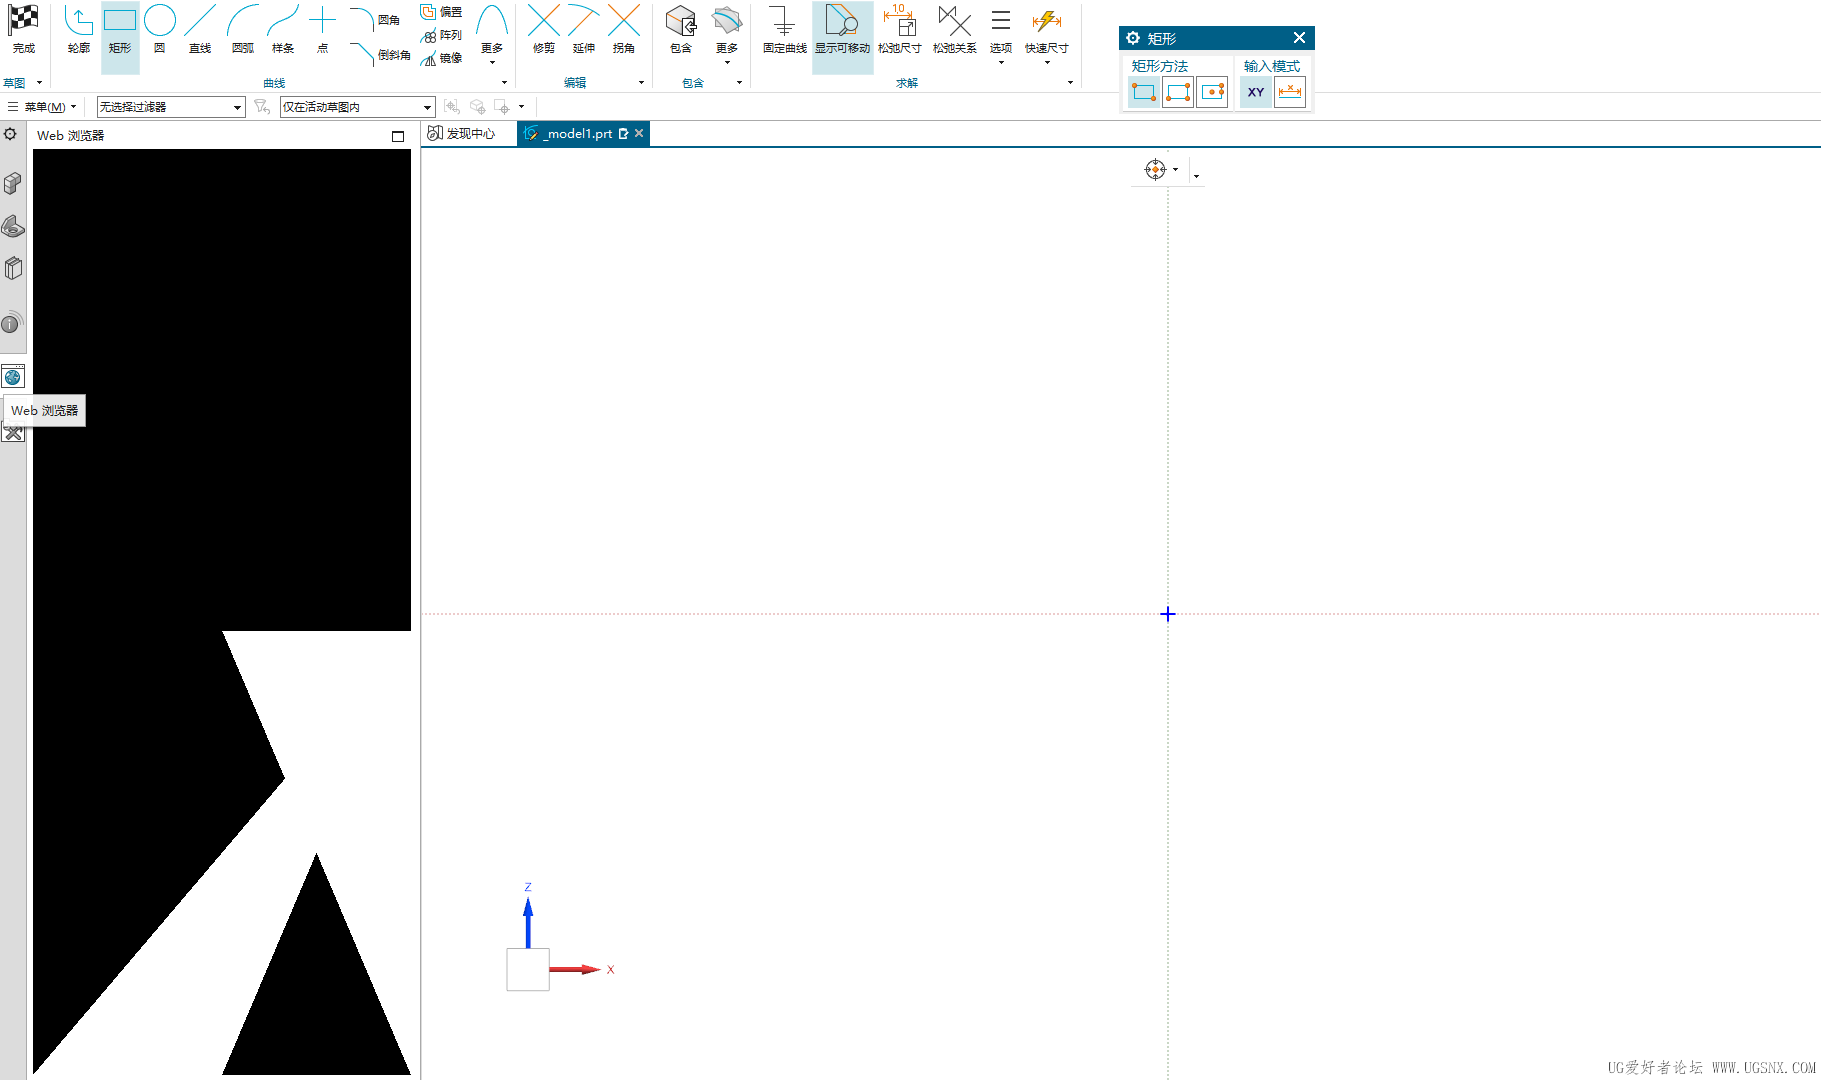This screenshot has width=1821, height=1080.
Task: Select the 修剪 (Trim) tool
Action: pos(544,30)
